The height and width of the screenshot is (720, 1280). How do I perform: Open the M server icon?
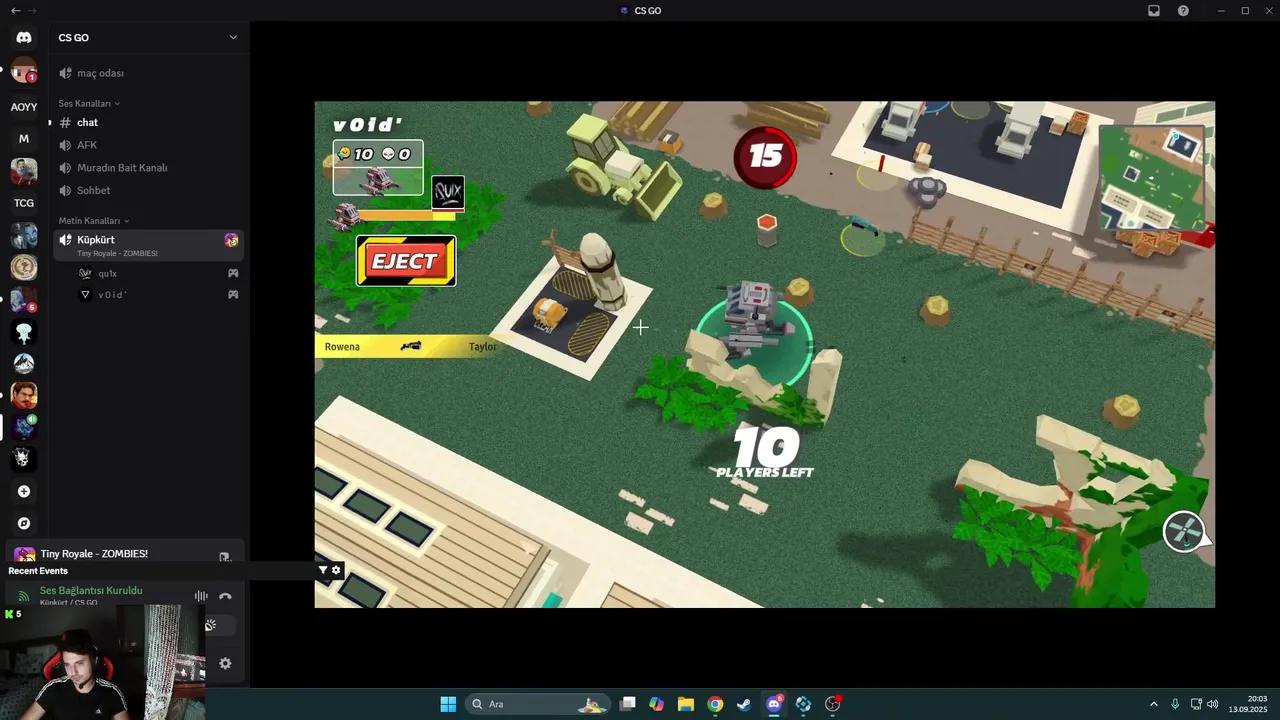click(24, 138)
